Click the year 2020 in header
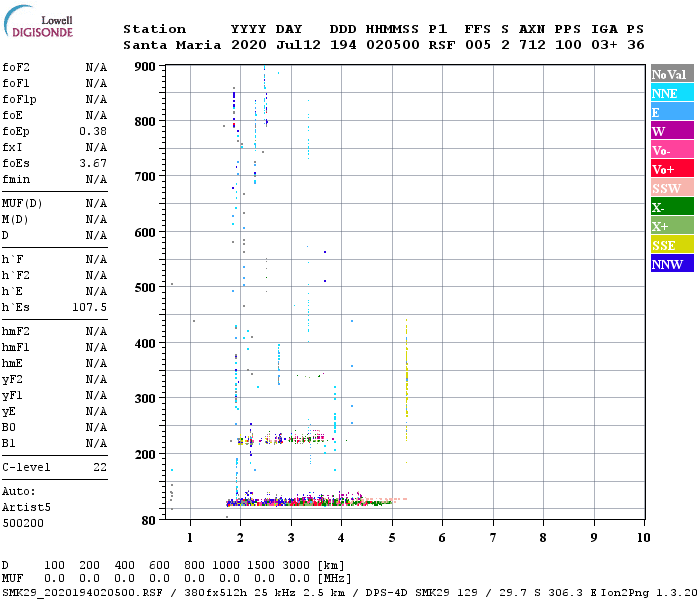This screenshot has width=700, height=600. [x=249, y=45]
